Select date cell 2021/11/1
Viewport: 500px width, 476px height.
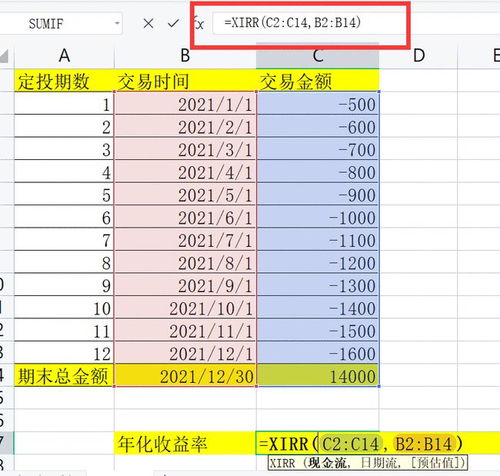[x=185, y=330]
